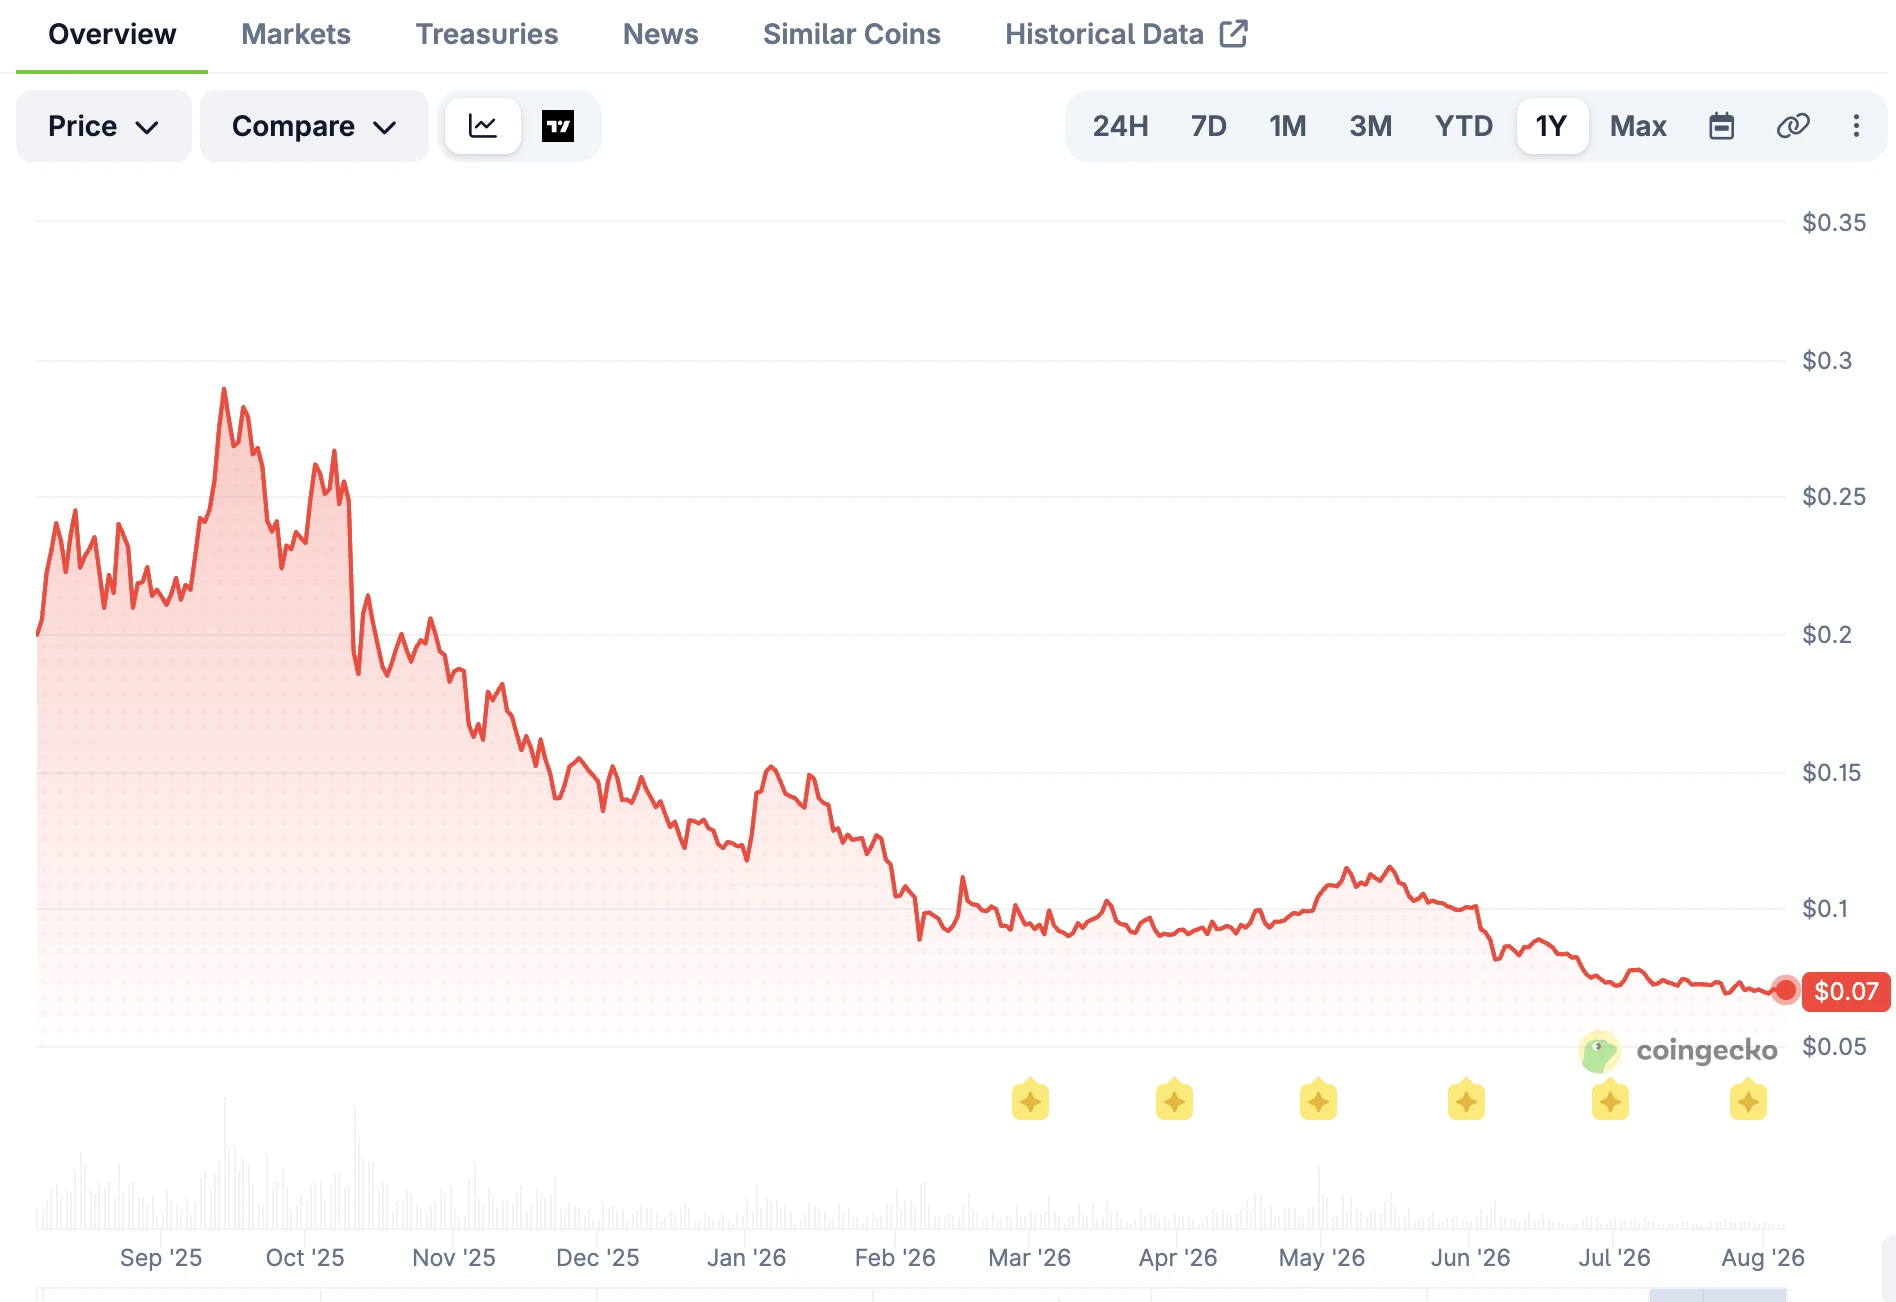Select the 7D time range
Image resolution: width=1896 pixels, height=1302 pixels.
coord(1208,126)
